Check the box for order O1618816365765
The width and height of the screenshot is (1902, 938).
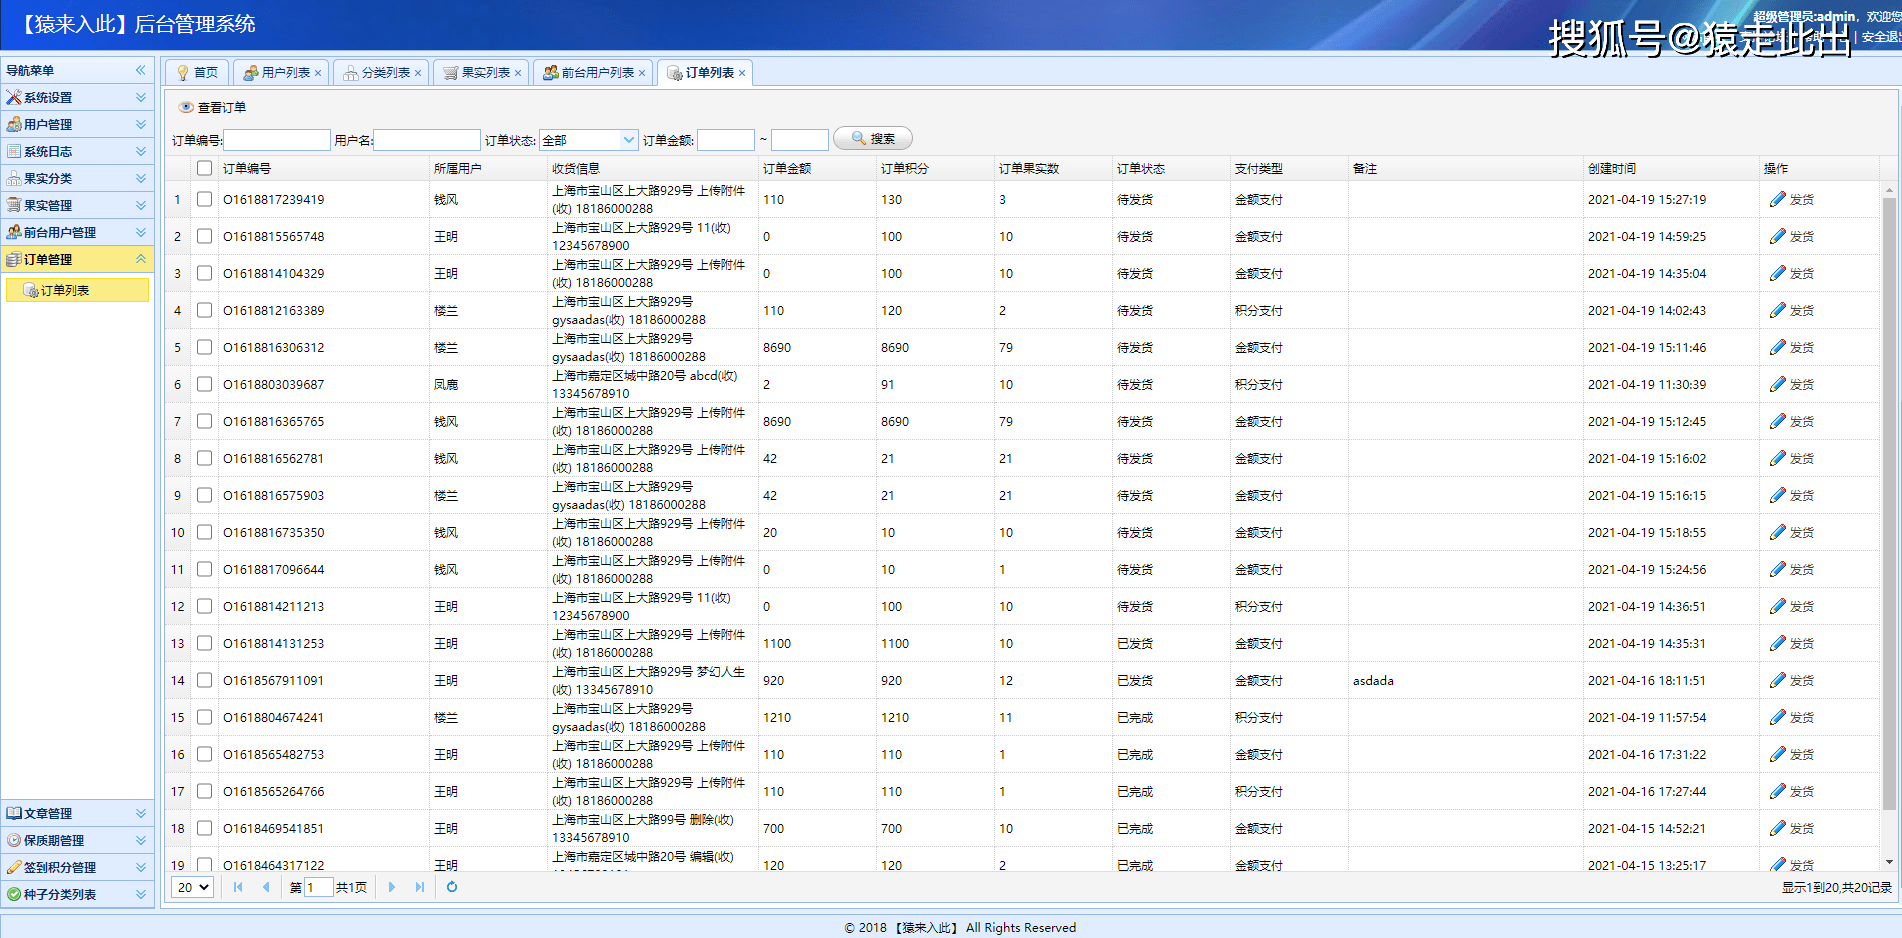205,421
